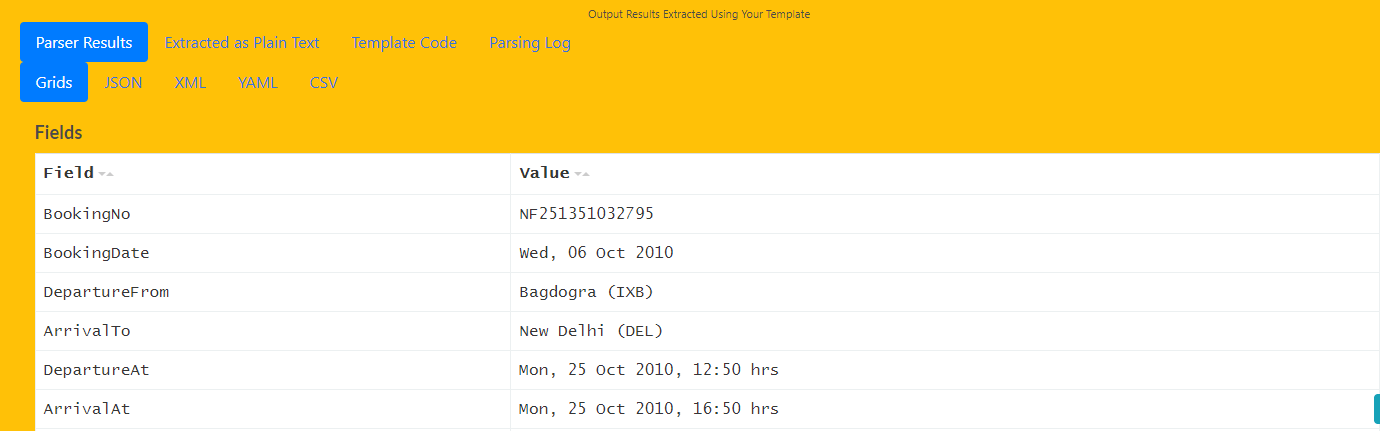
Task: Show results as JSON
Action: coord(124,82)
